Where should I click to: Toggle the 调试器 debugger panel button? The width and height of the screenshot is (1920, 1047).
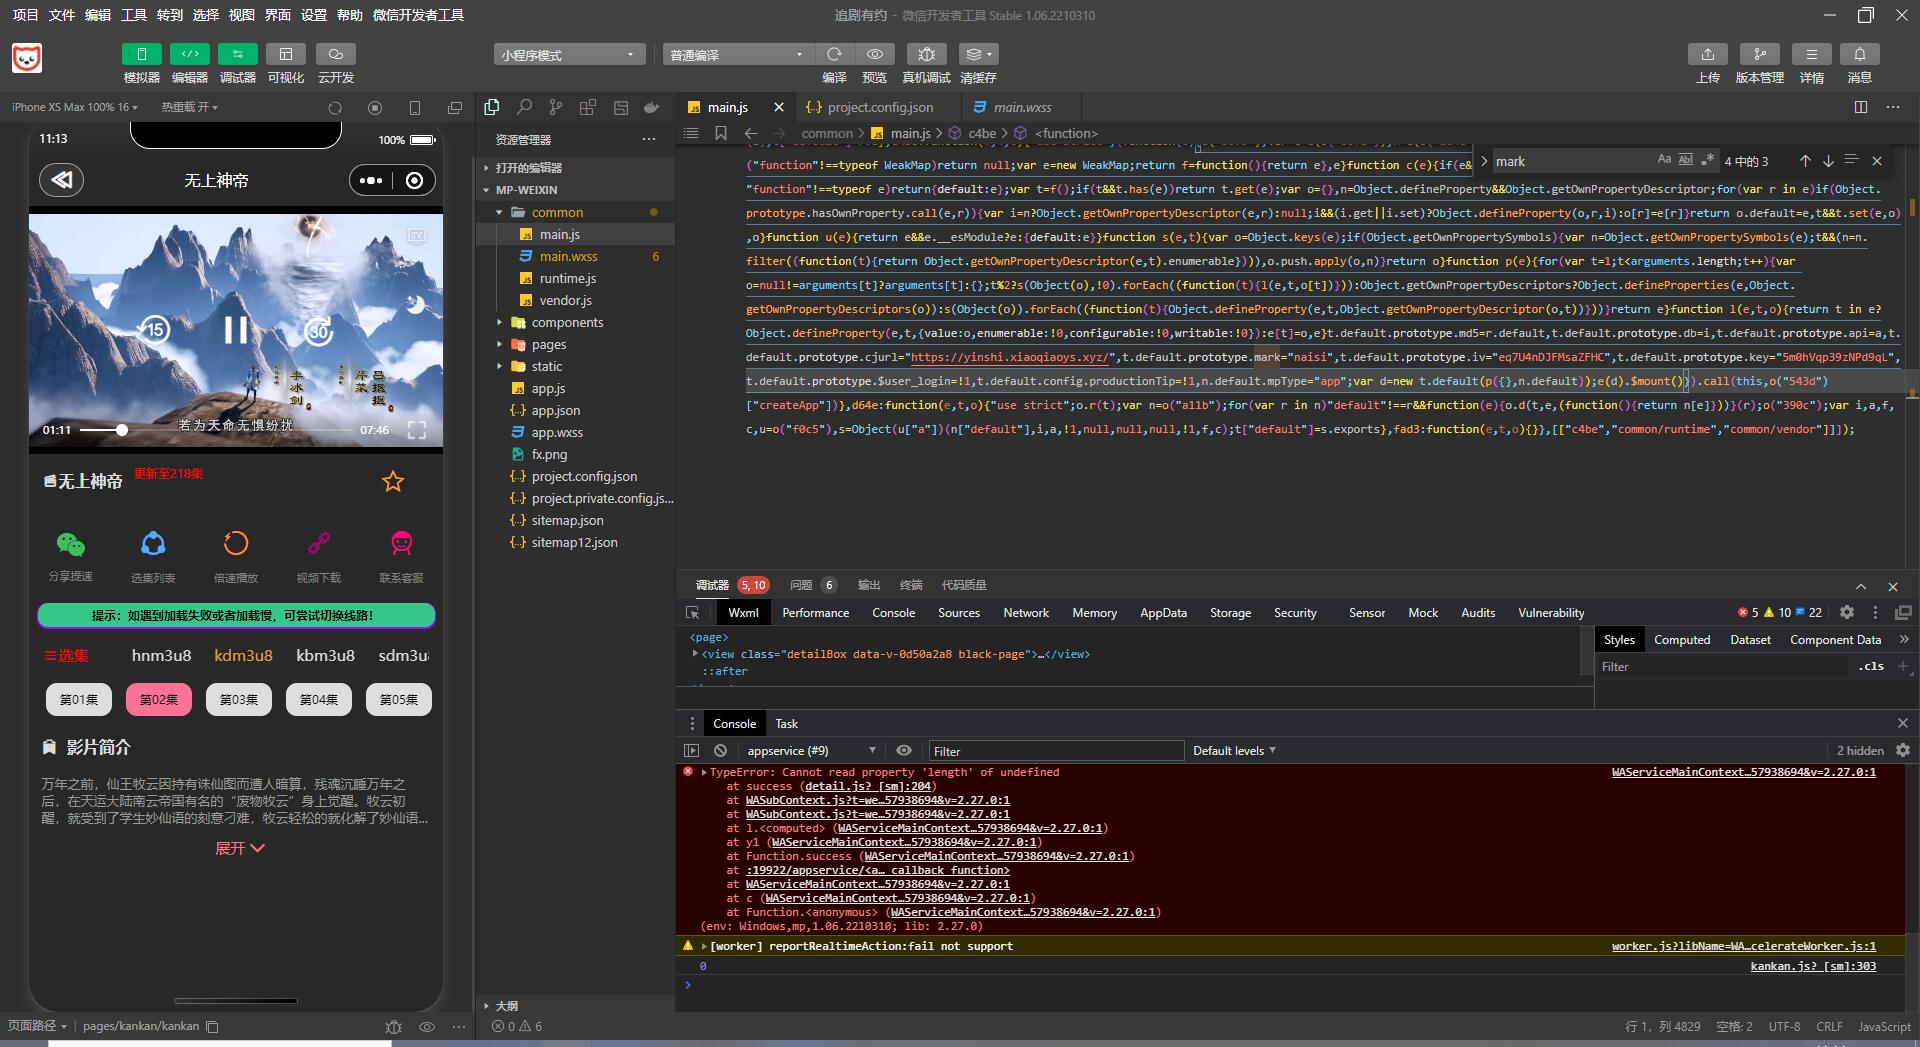click(237, 54)
